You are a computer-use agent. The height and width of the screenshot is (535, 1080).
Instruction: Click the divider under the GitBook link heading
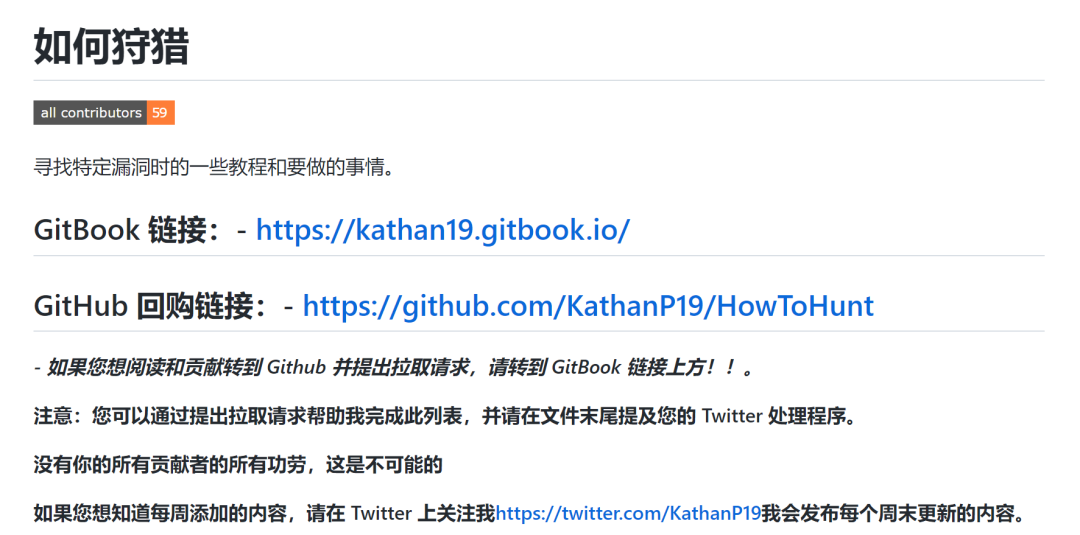pos(539,255)
